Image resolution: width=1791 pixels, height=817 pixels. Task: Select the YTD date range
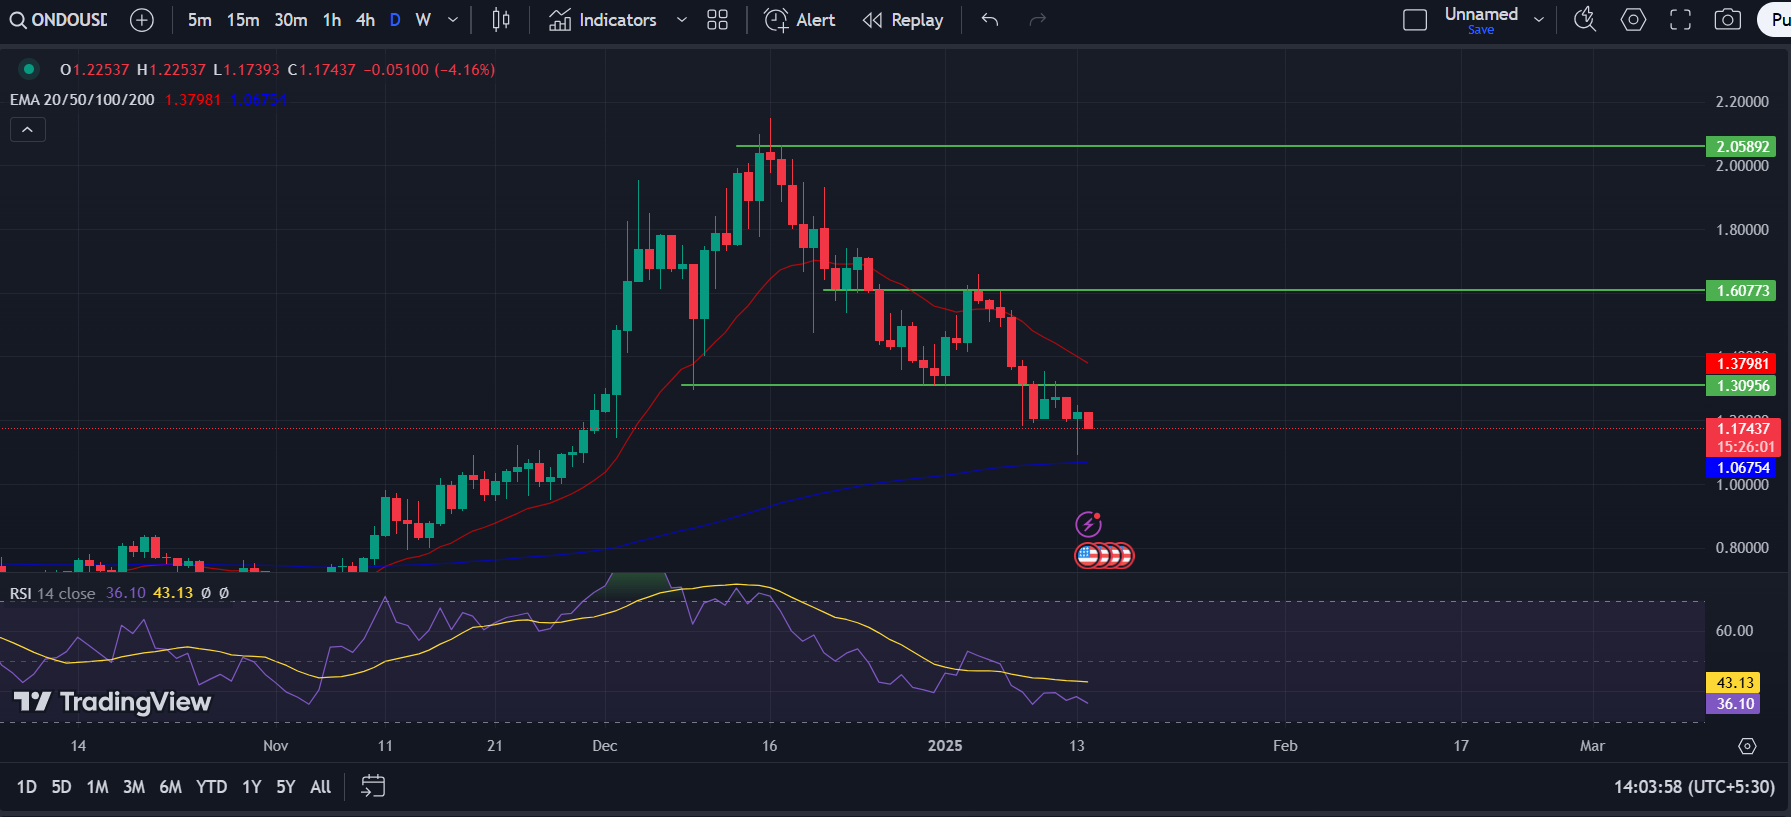[211, 787]
